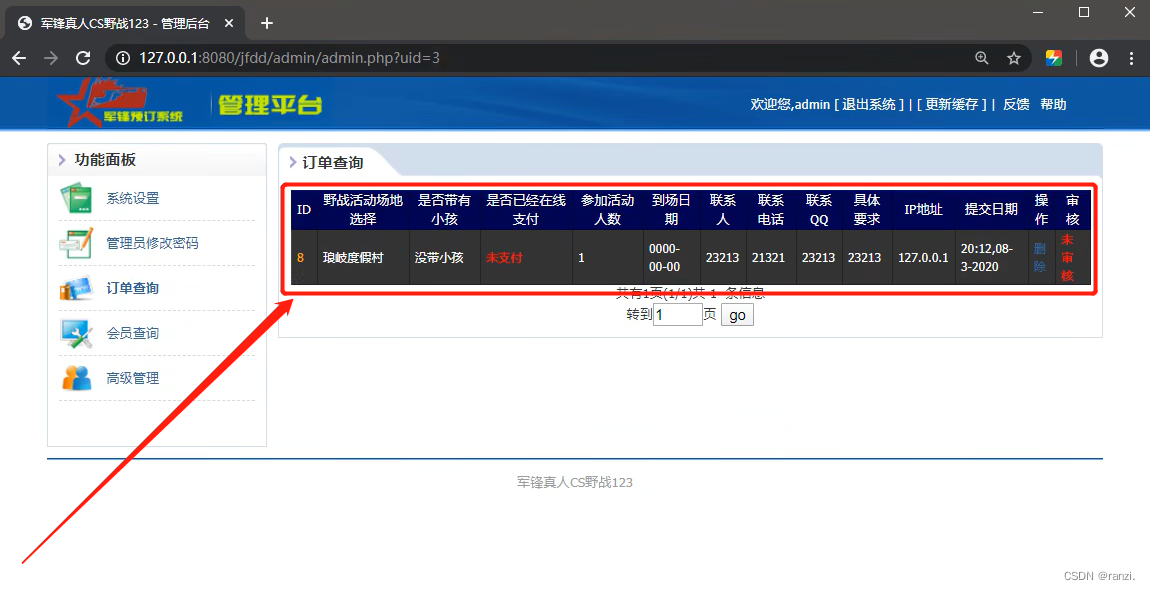Screen dimensions: 1150x590
Task: Go back with the browser back arrow
Action: click(19, 58)
